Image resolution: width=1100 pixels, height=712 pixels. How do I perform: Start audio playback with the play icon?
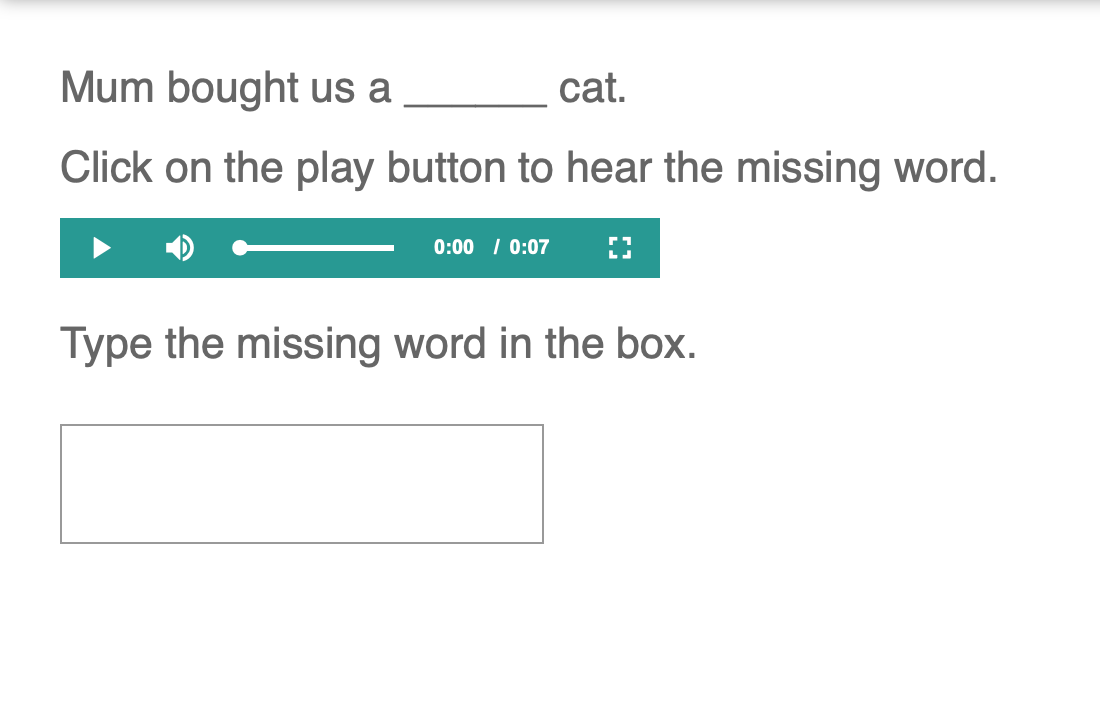pos(100,248)
